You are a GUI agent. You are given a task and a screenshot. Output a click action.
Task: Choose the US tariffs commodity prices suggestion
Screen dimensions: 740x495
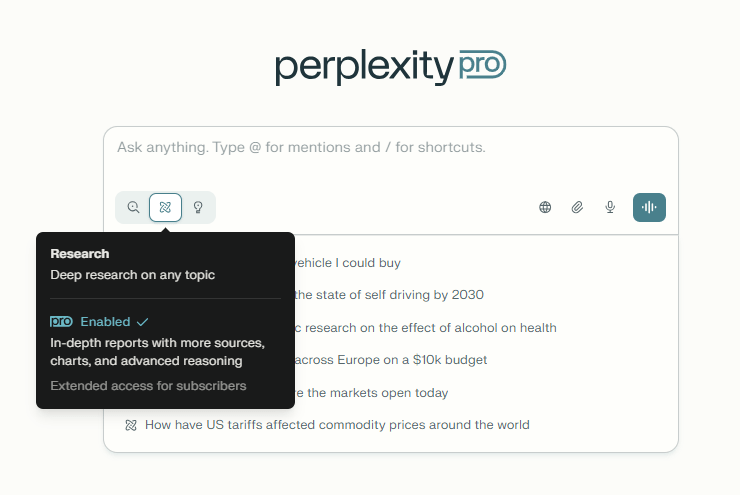click(x=336, y=425)
